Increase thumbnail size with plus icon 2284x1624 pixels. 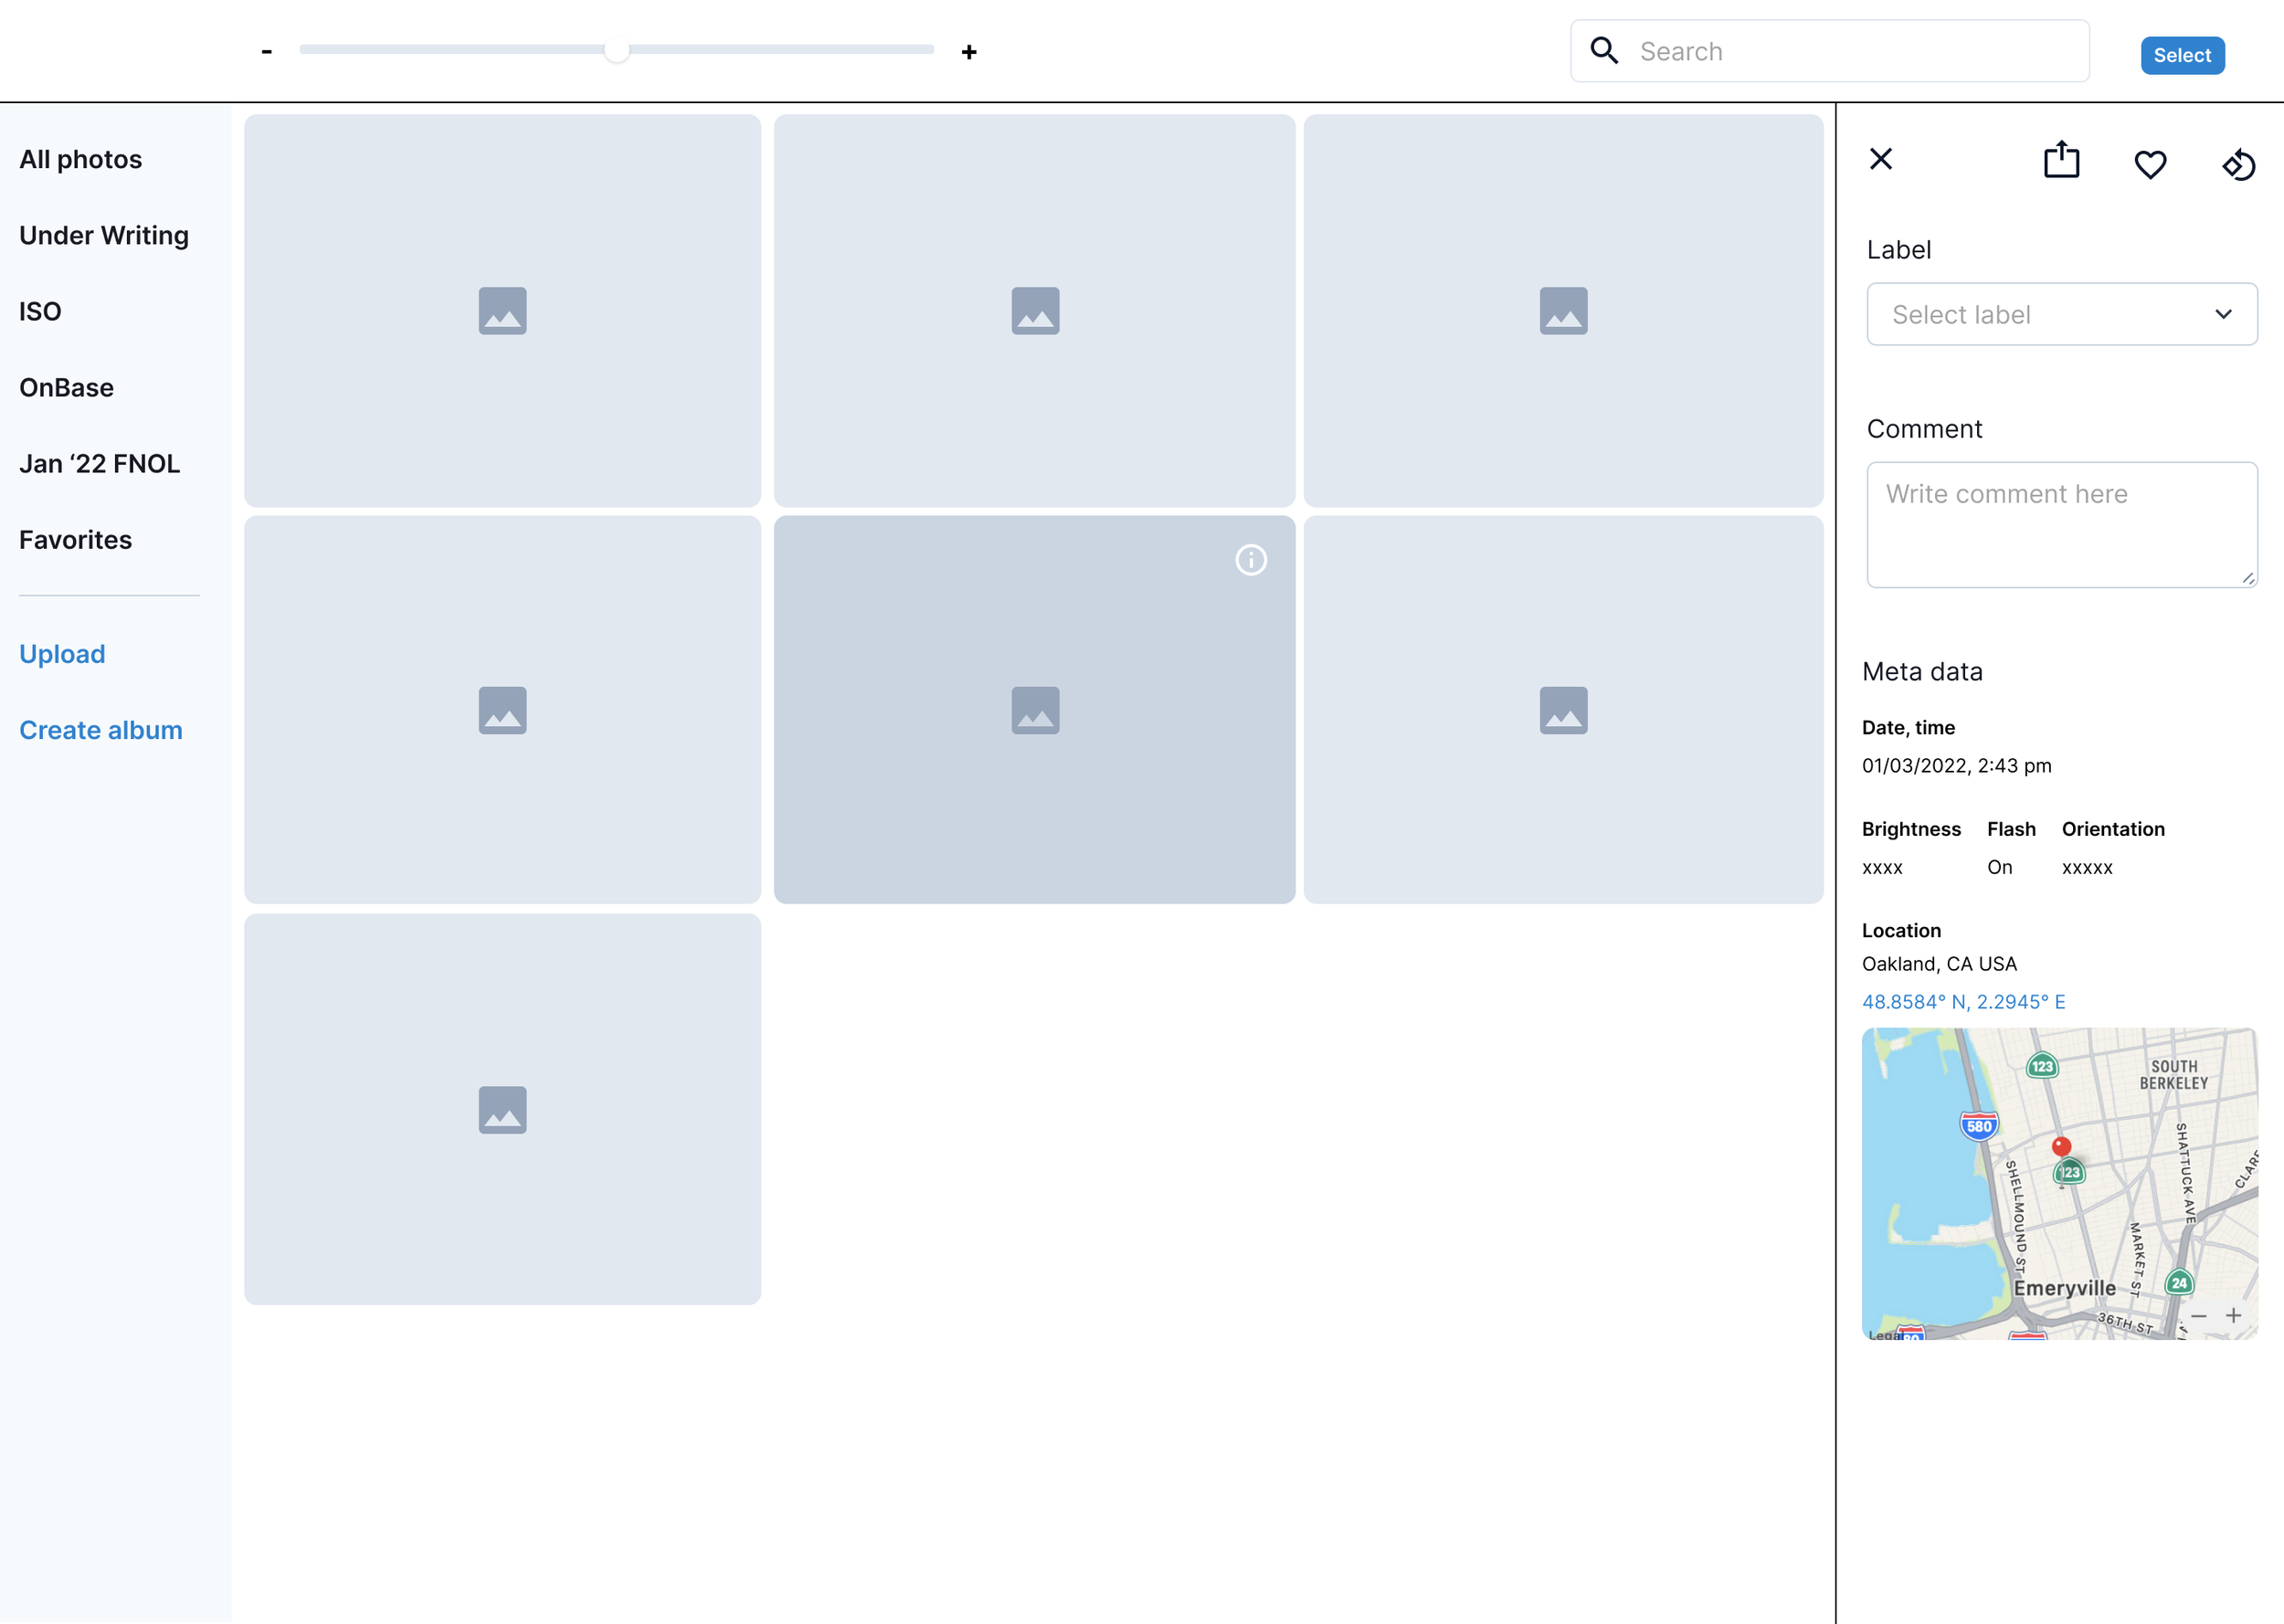(x=968, y=52)
